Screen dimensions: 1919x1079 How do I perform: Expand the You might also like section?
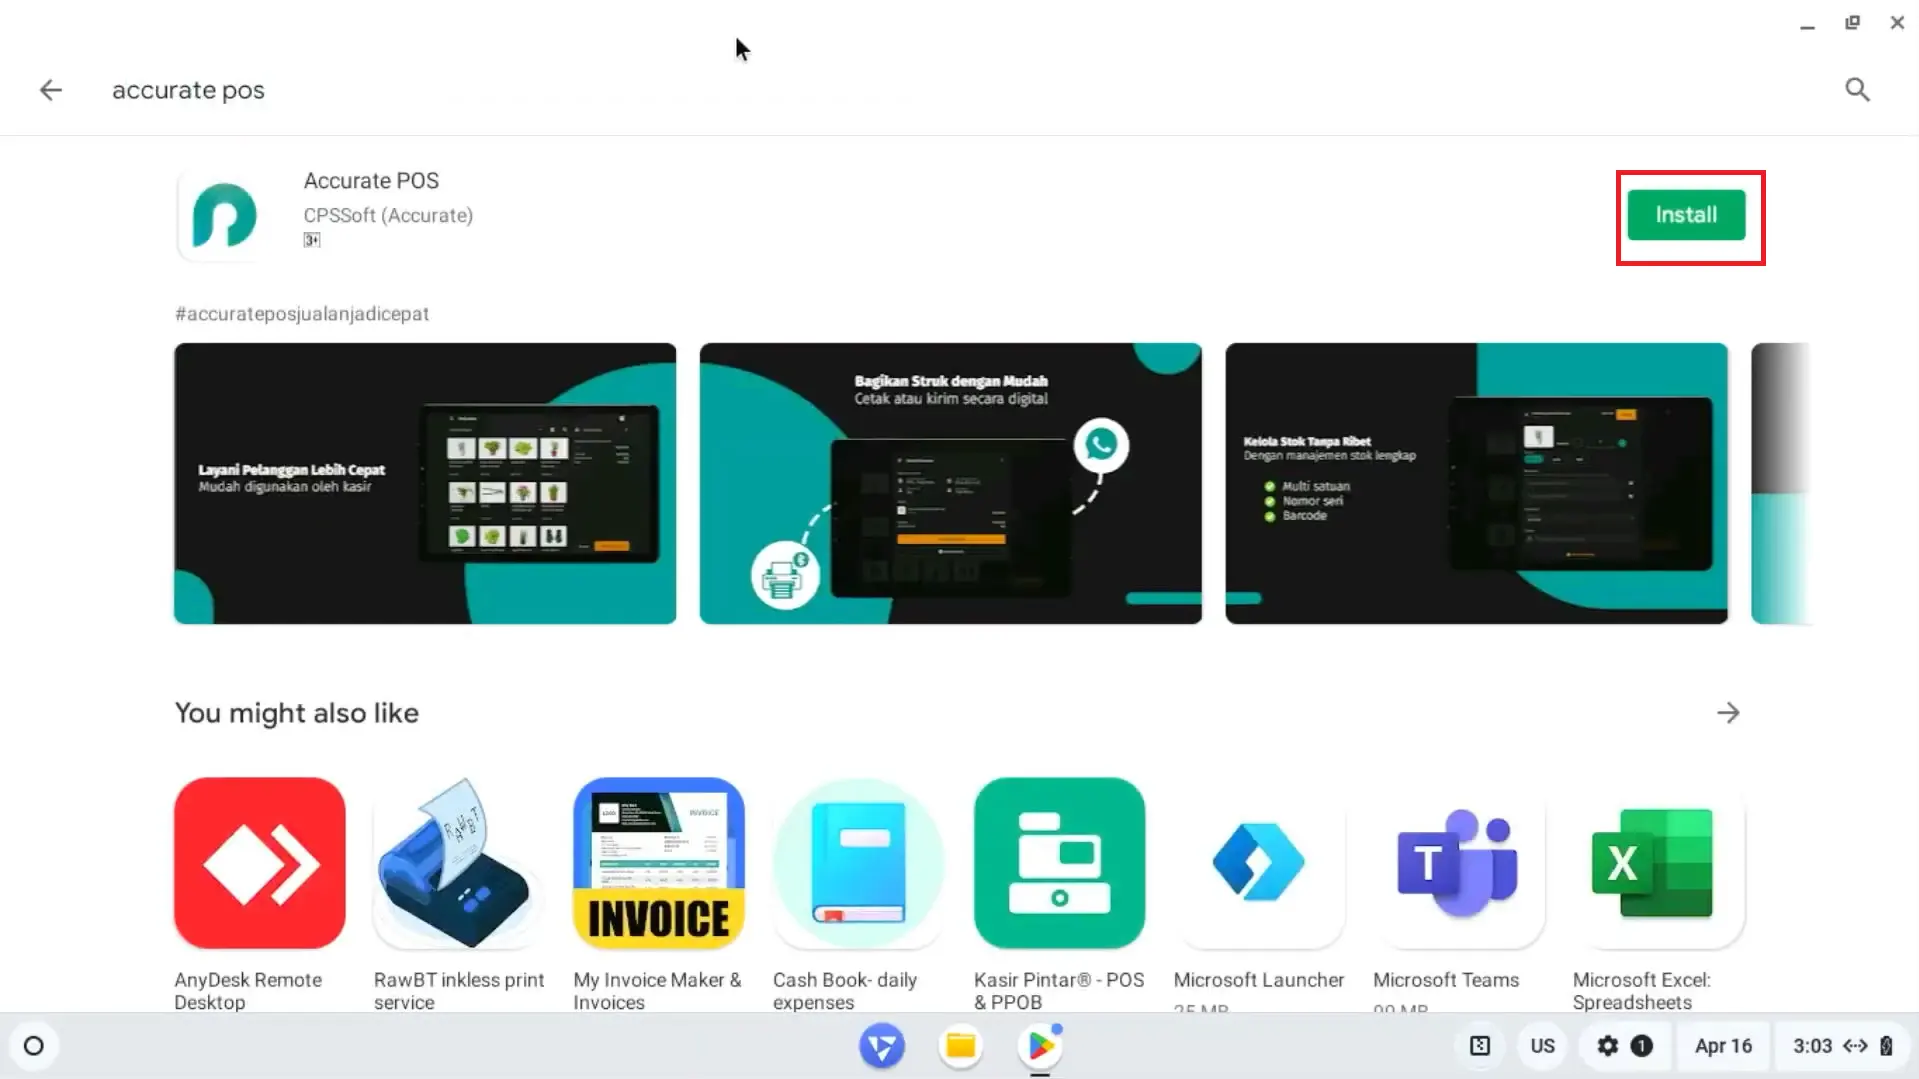pos(1730,712)
